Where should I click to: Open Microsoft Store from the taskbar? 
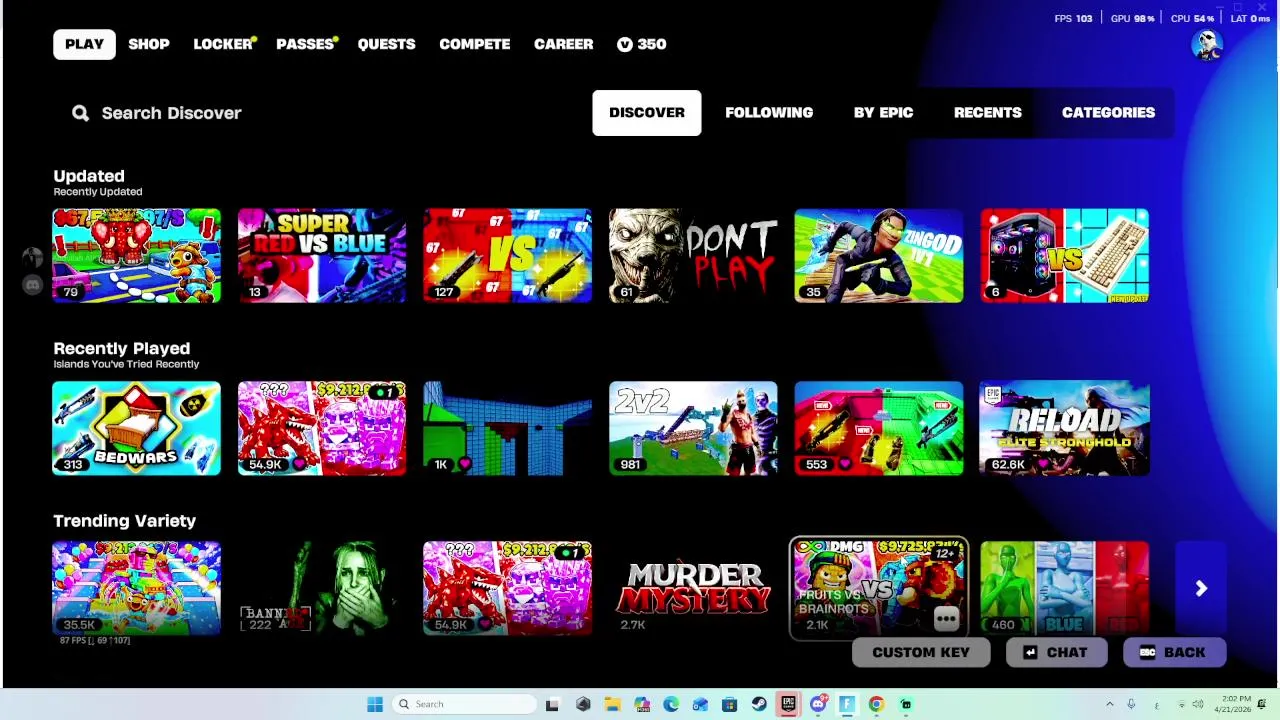pyautogui.click(x=729, y=704)
